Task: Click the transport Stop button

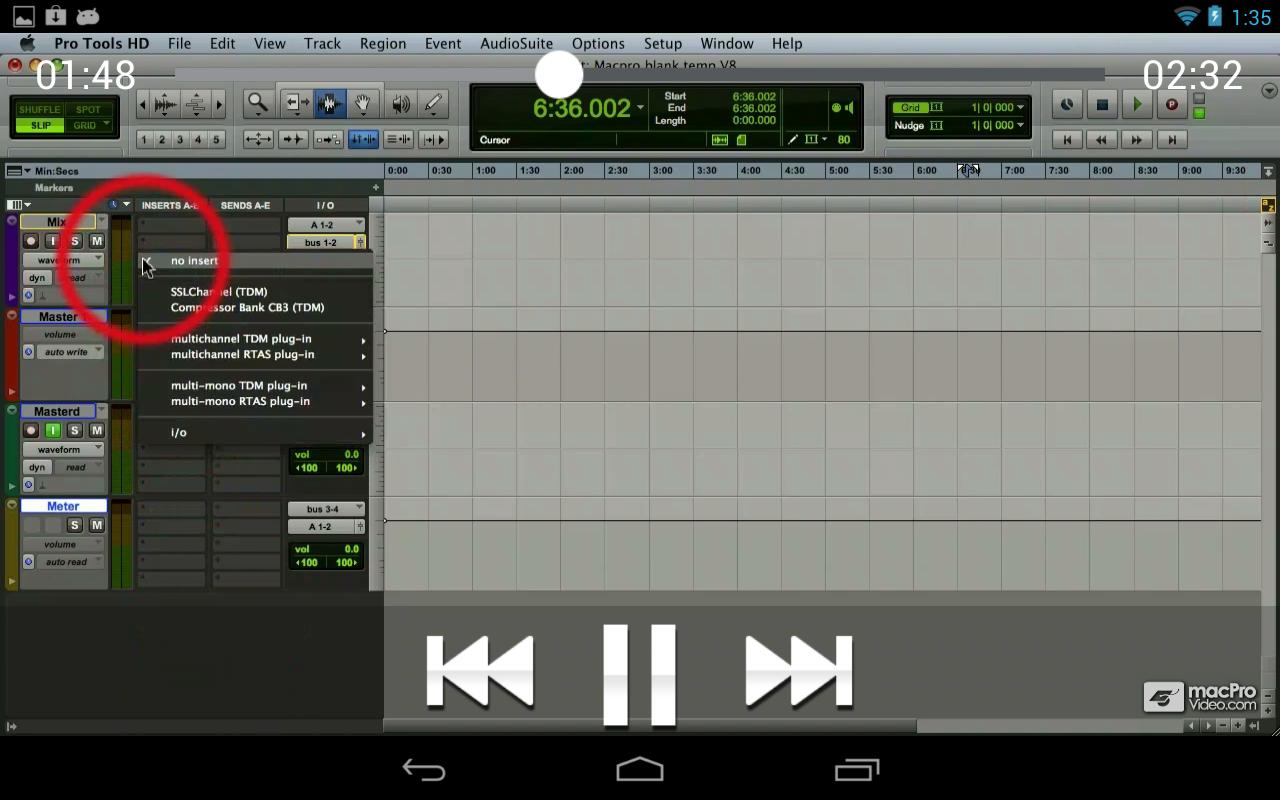Action: (x=1102, y=104)
